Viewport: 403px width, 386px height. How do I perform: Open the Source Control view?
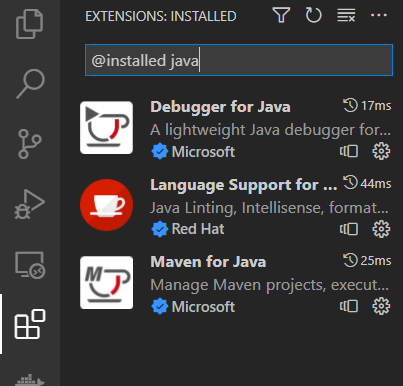30,144
